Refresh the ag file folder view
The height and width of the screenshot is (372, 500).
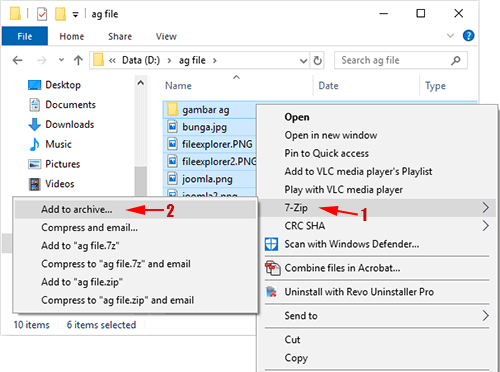[x=318, y=60]
